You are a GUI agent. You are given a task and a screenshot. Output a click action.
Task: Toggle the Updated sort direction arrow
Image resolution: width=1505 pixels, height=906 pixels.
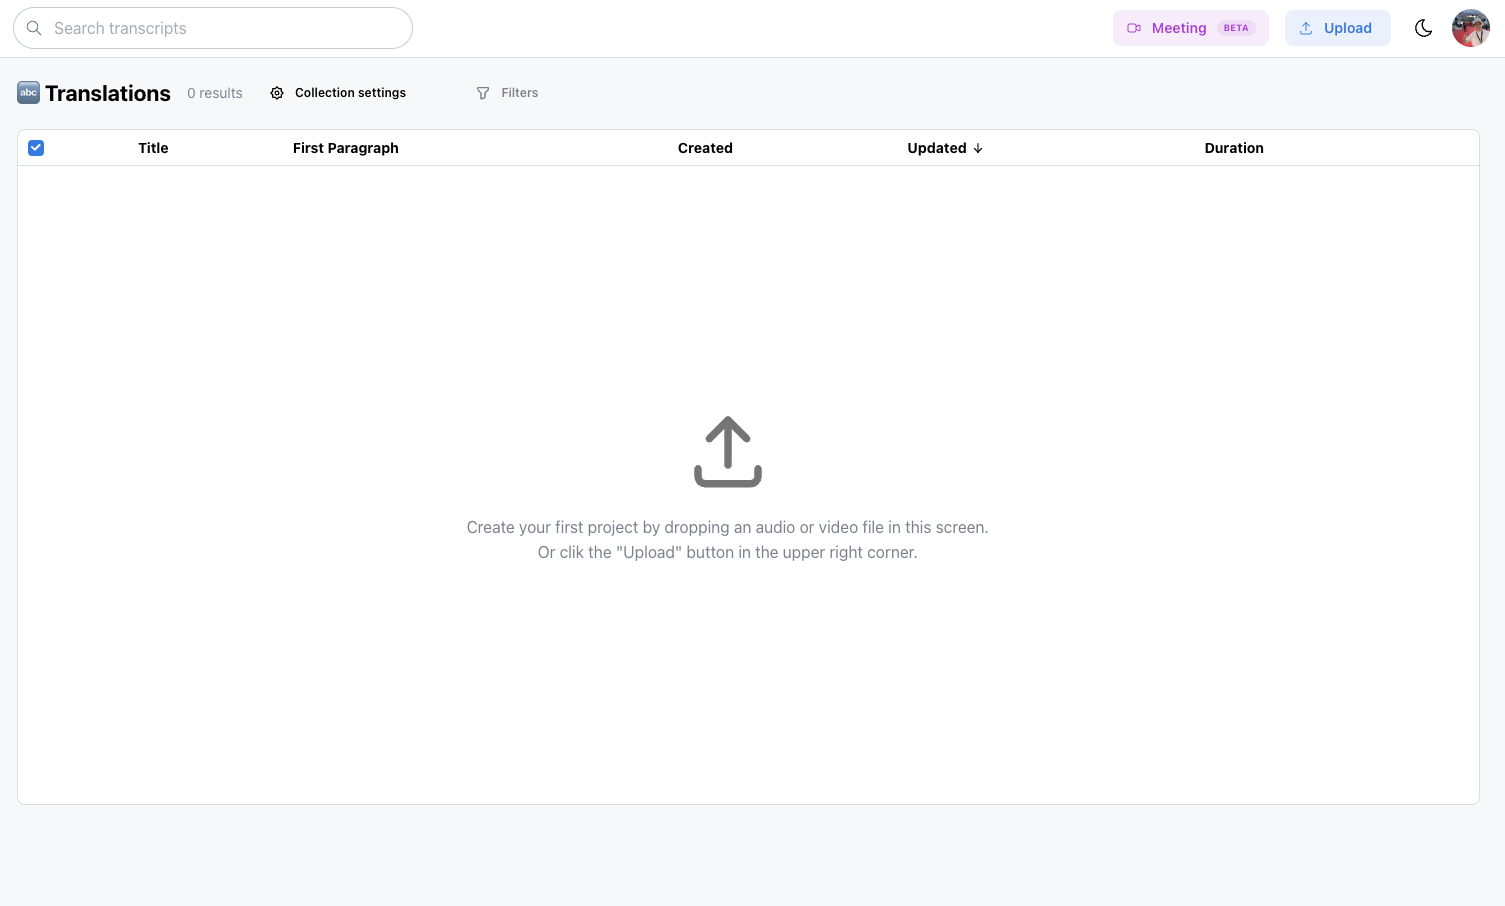[x=978, y=148]
